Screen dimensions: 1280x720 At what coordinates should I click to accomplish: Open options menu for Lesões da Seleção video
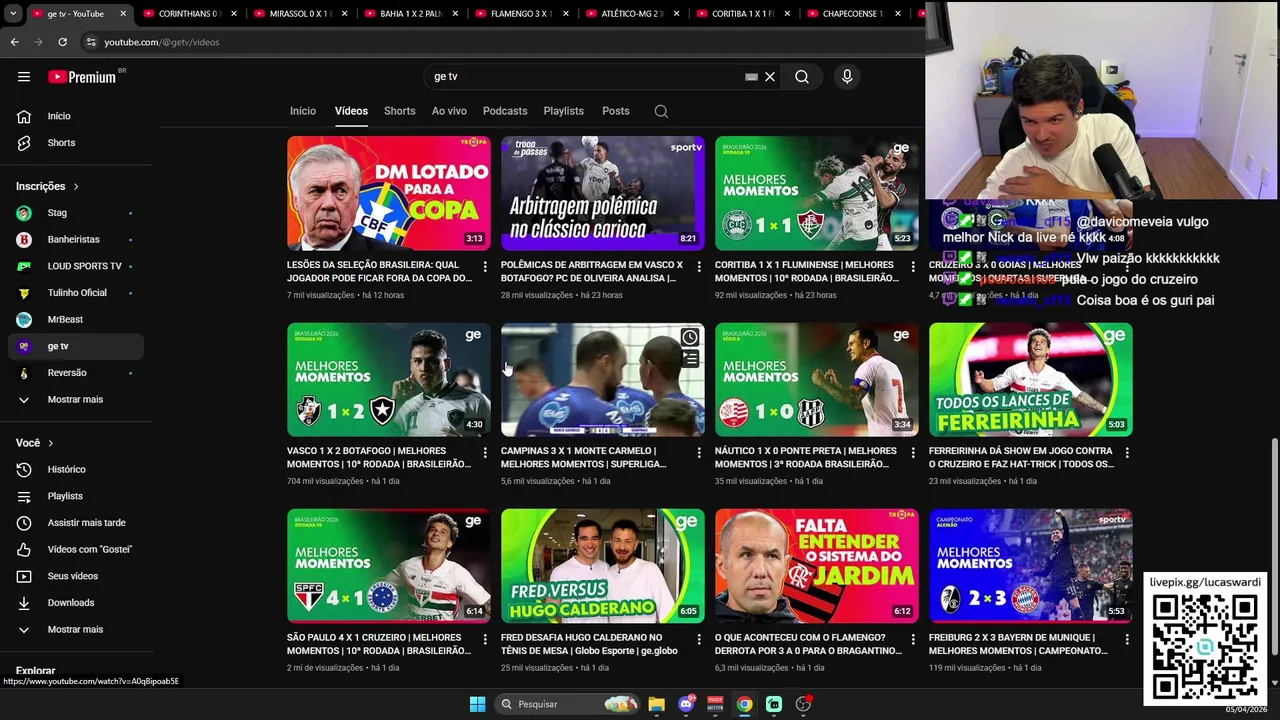point(485,267)
